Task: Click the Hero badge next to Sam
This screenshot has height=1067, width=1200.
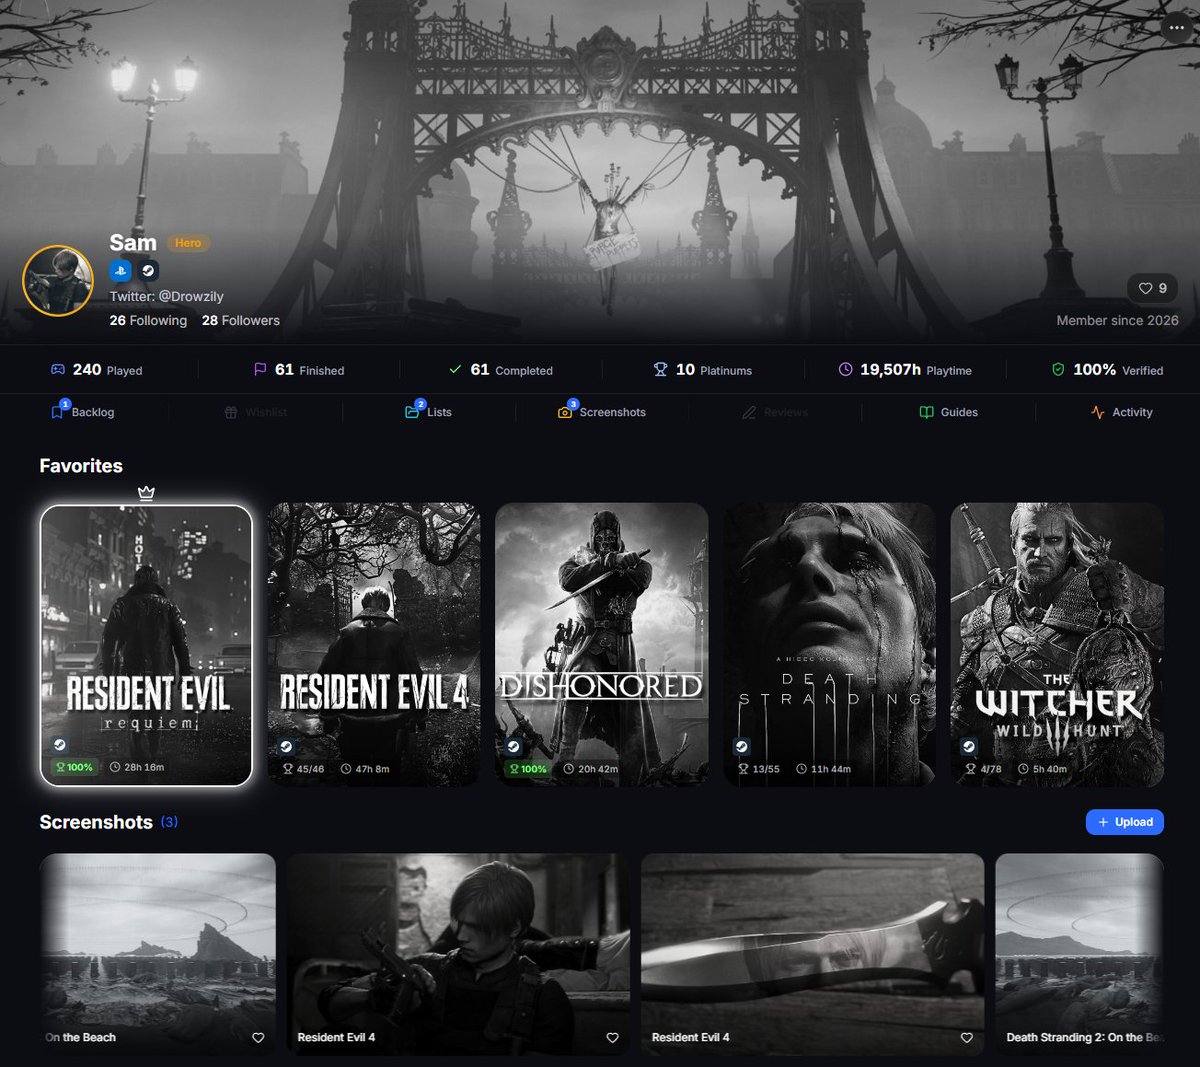Action: pos(188,243)
